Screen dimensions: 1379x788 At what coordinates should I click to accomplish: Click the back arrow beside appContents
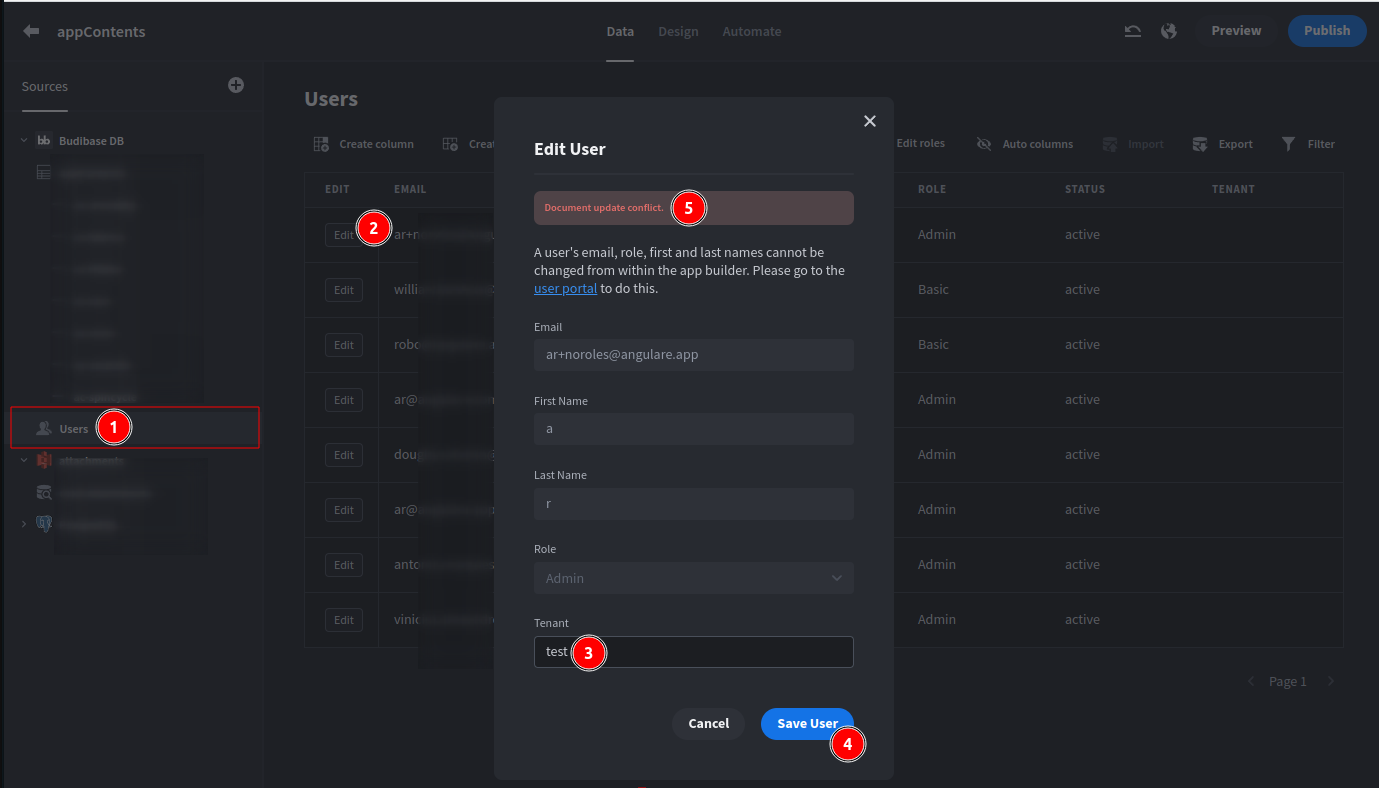click(x=31, y=31)
